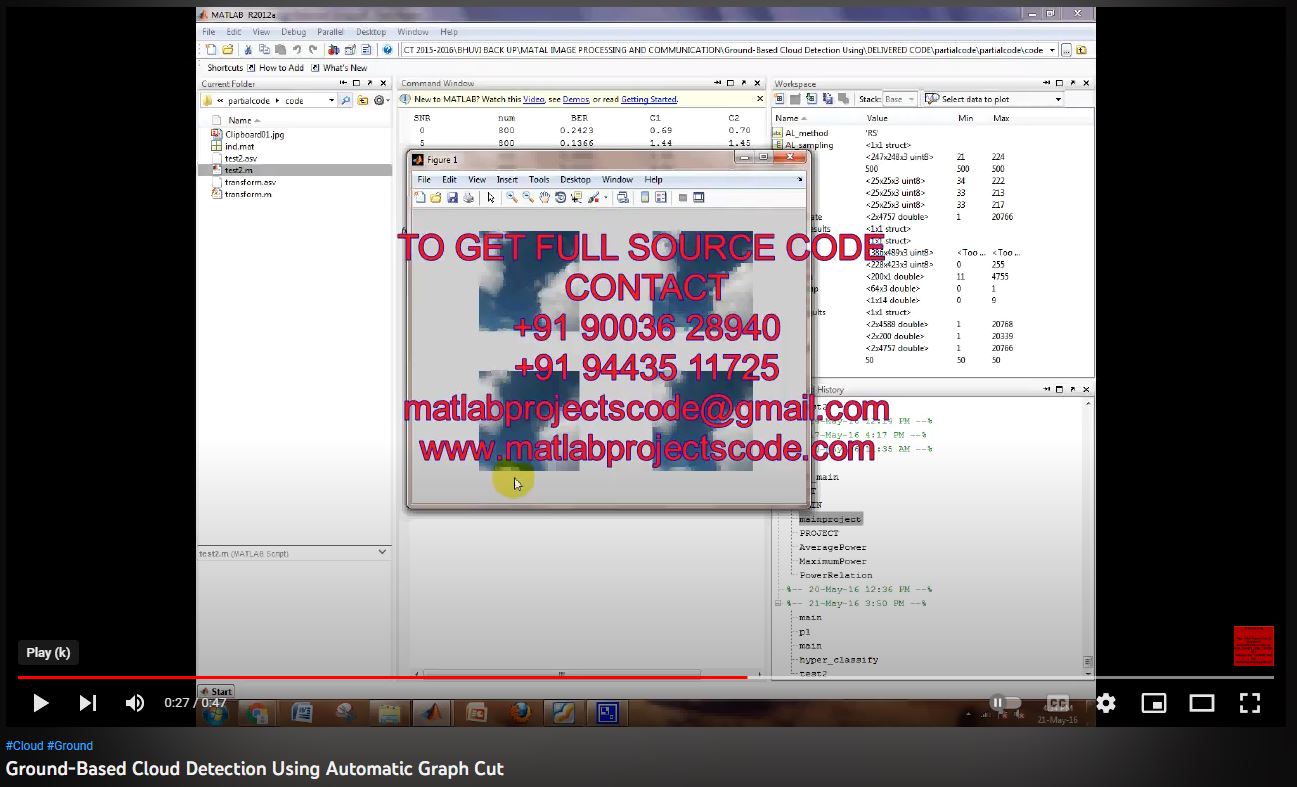
Task: Switch to miniplayer mode
Action: (1154, 703)
